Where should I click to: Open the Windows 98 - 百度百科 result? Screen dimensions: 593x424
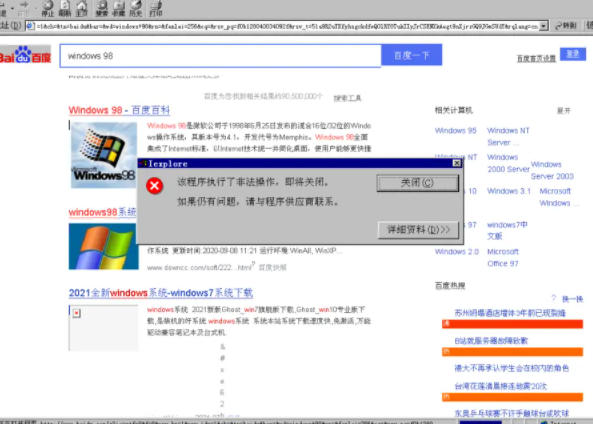coord(119,110)
